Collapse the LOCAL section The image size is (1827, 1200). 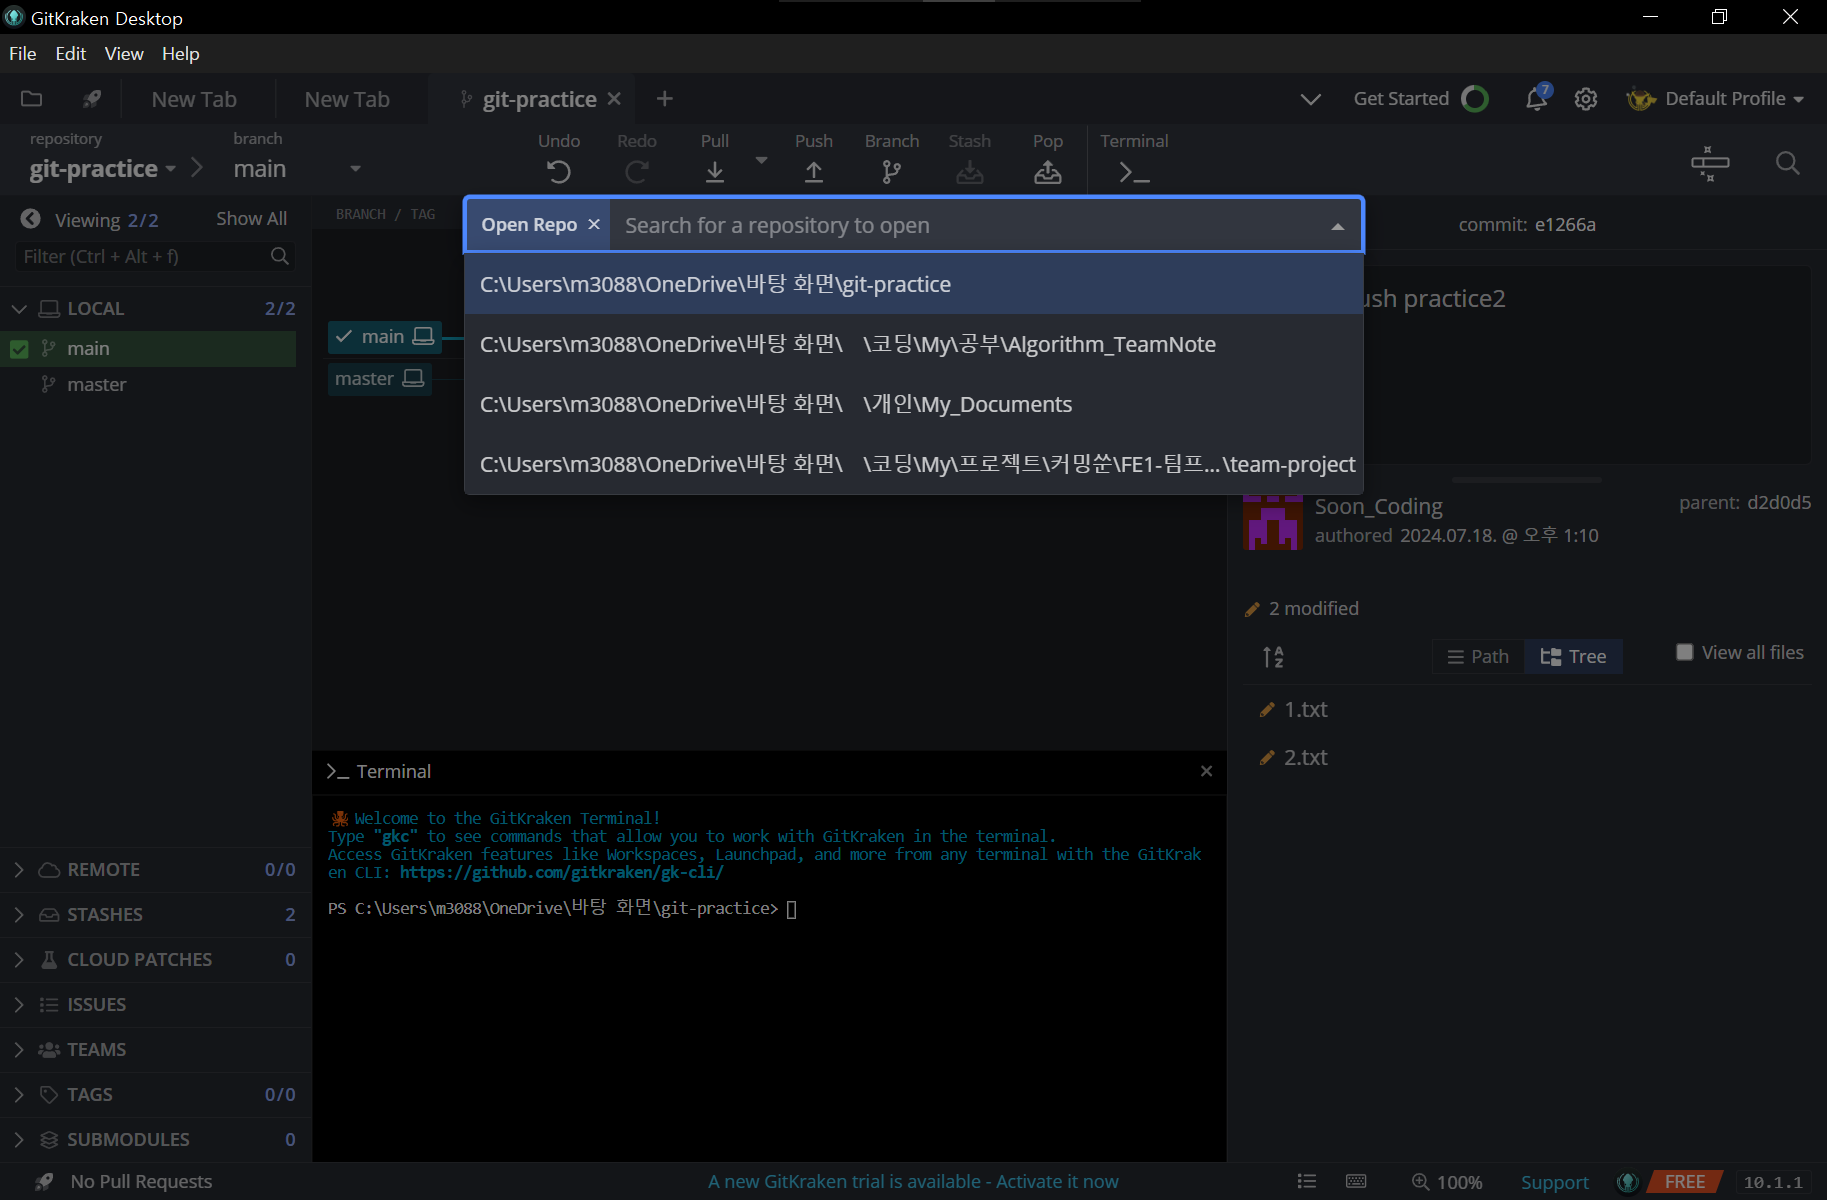click(19, 309)
